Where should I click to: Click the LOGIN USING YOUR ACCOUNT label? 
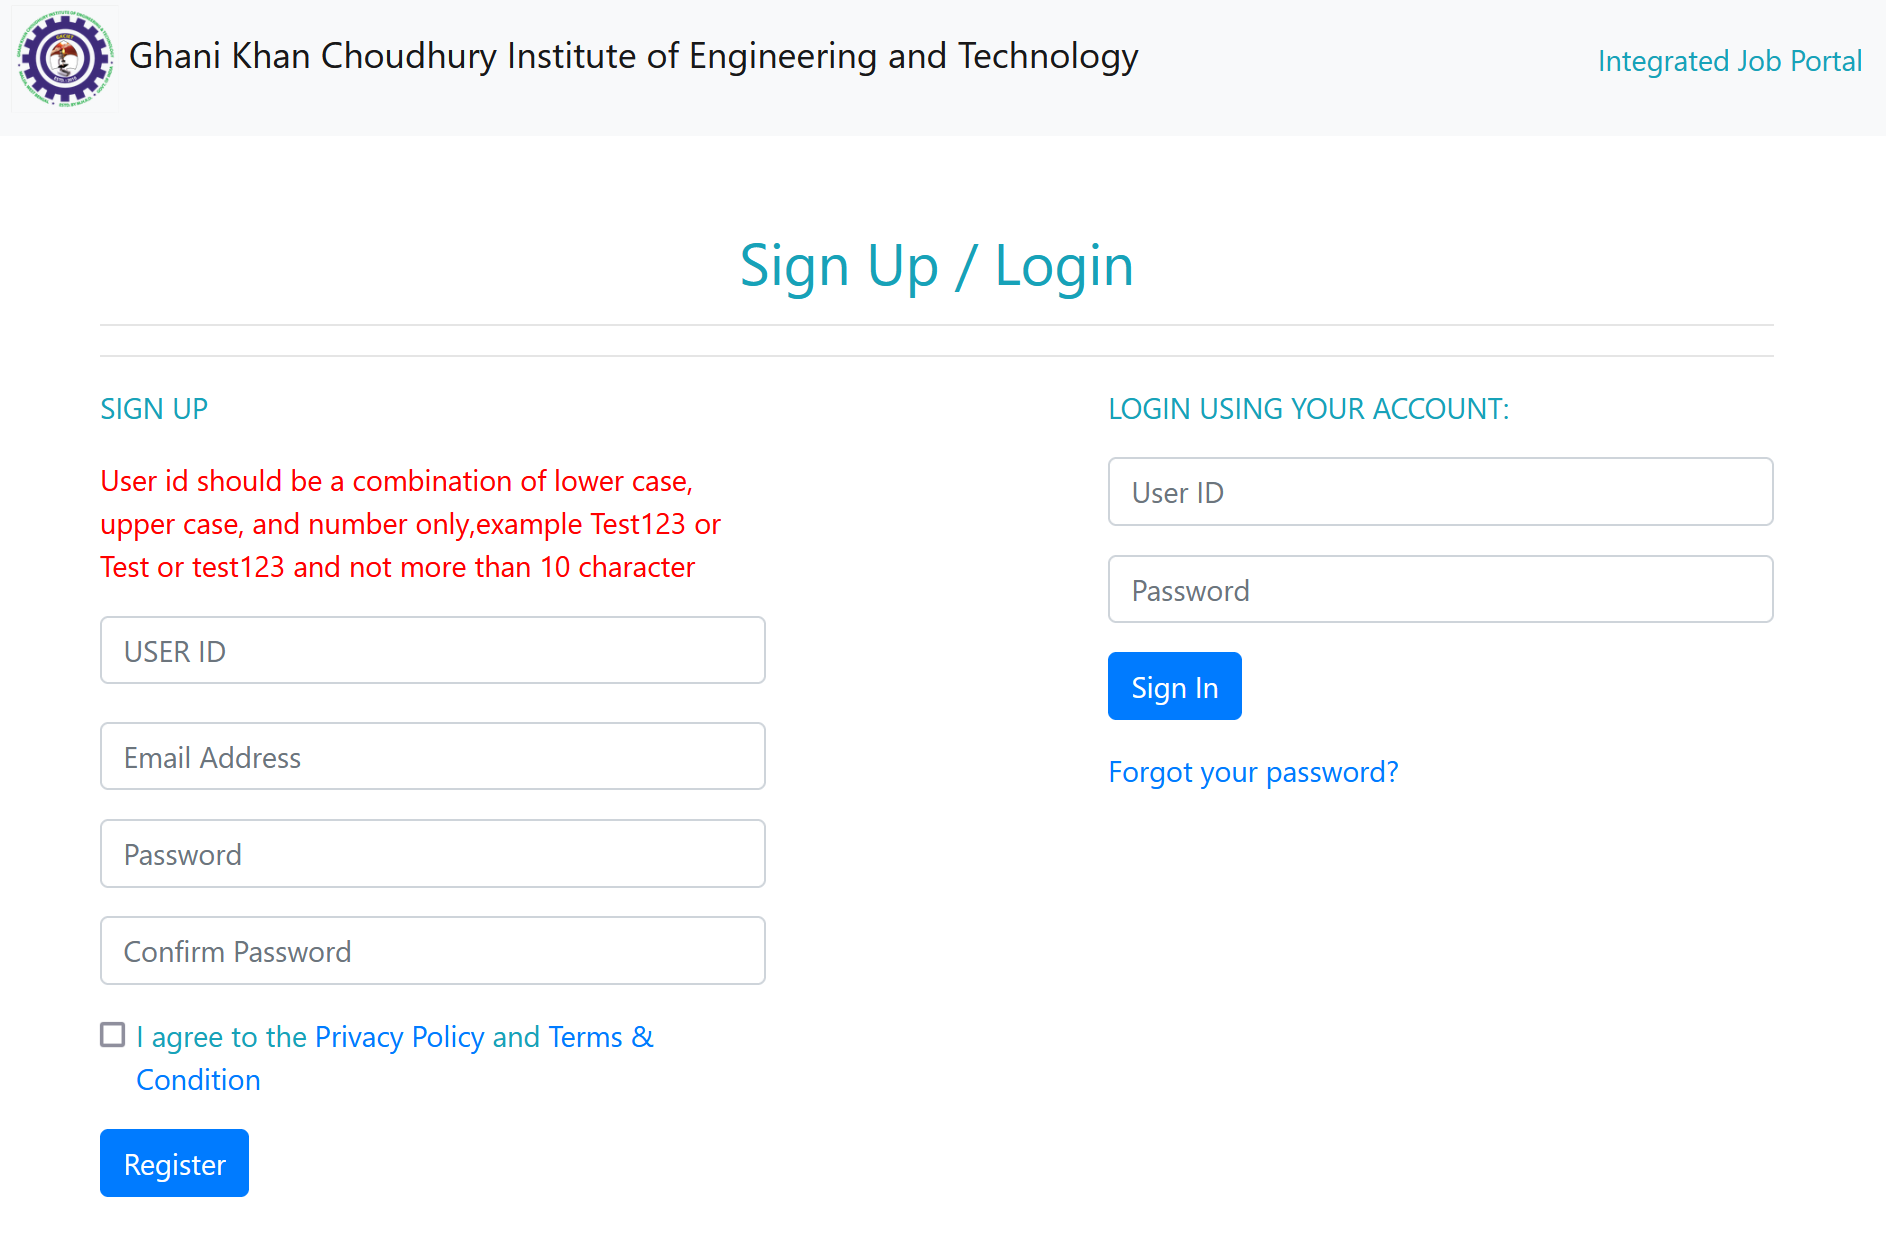1308,409
